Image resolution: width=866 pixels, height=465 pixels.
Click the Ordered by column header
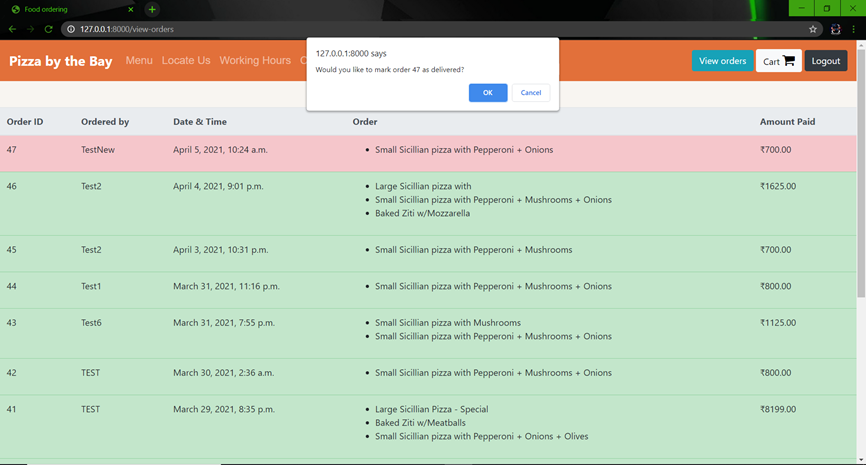click(x=105, y=121)
